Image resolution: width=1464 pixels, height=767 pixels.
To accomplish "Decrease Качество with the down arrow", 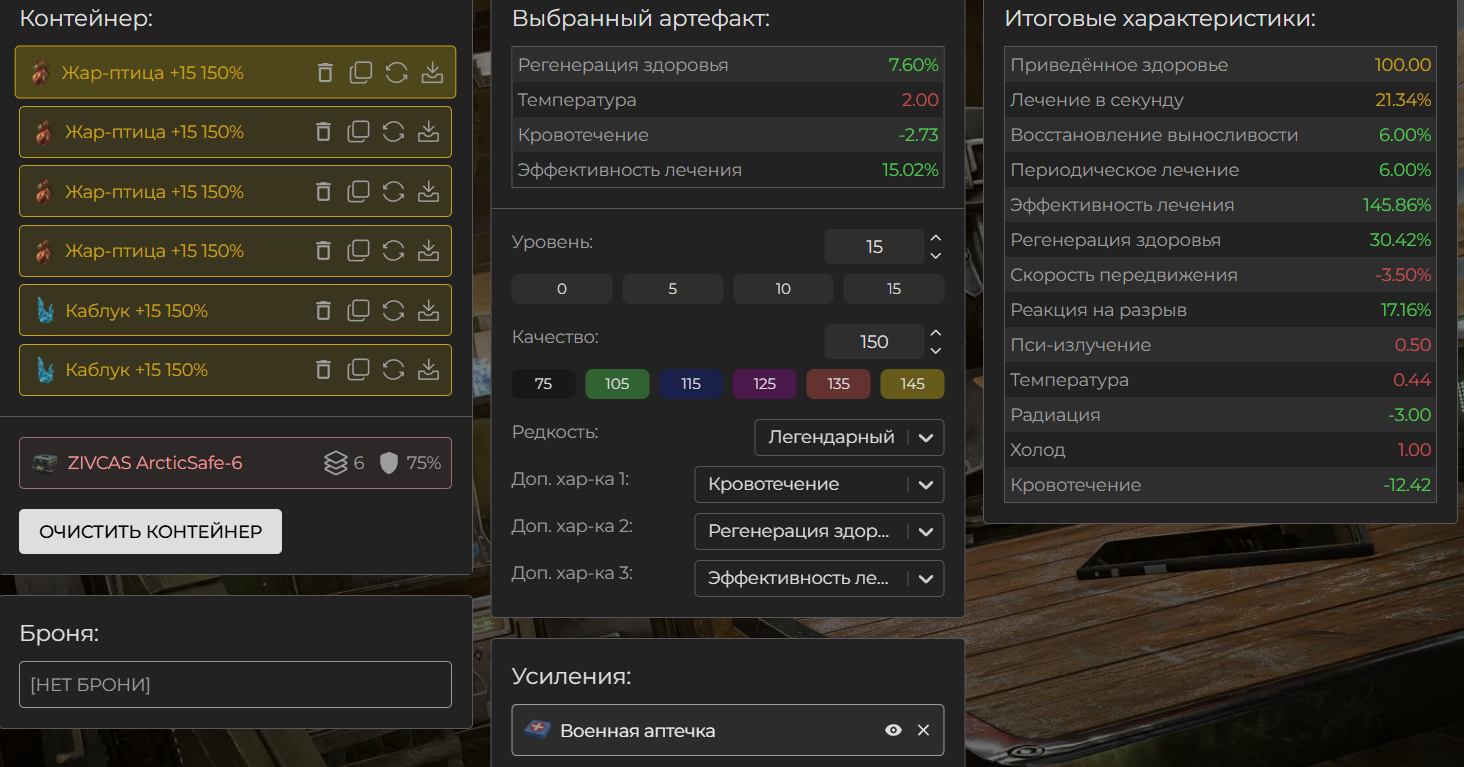I will (936, 351).
